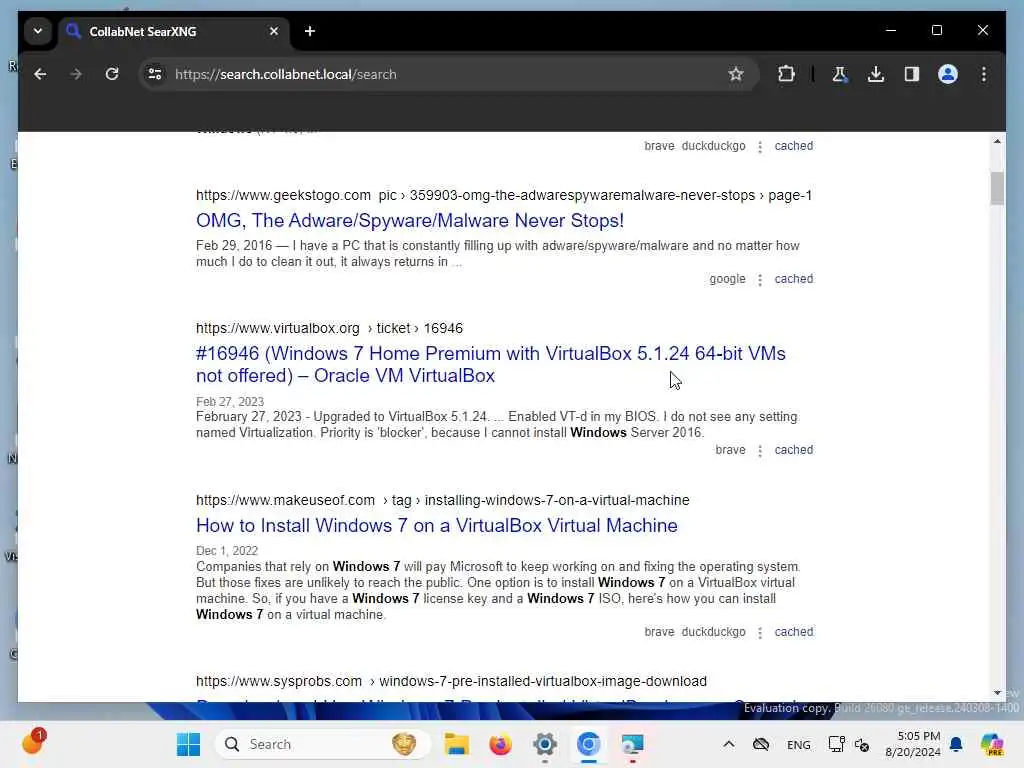Open cached link for makeuseof result

pyautogui.click(x=793, y=632)
